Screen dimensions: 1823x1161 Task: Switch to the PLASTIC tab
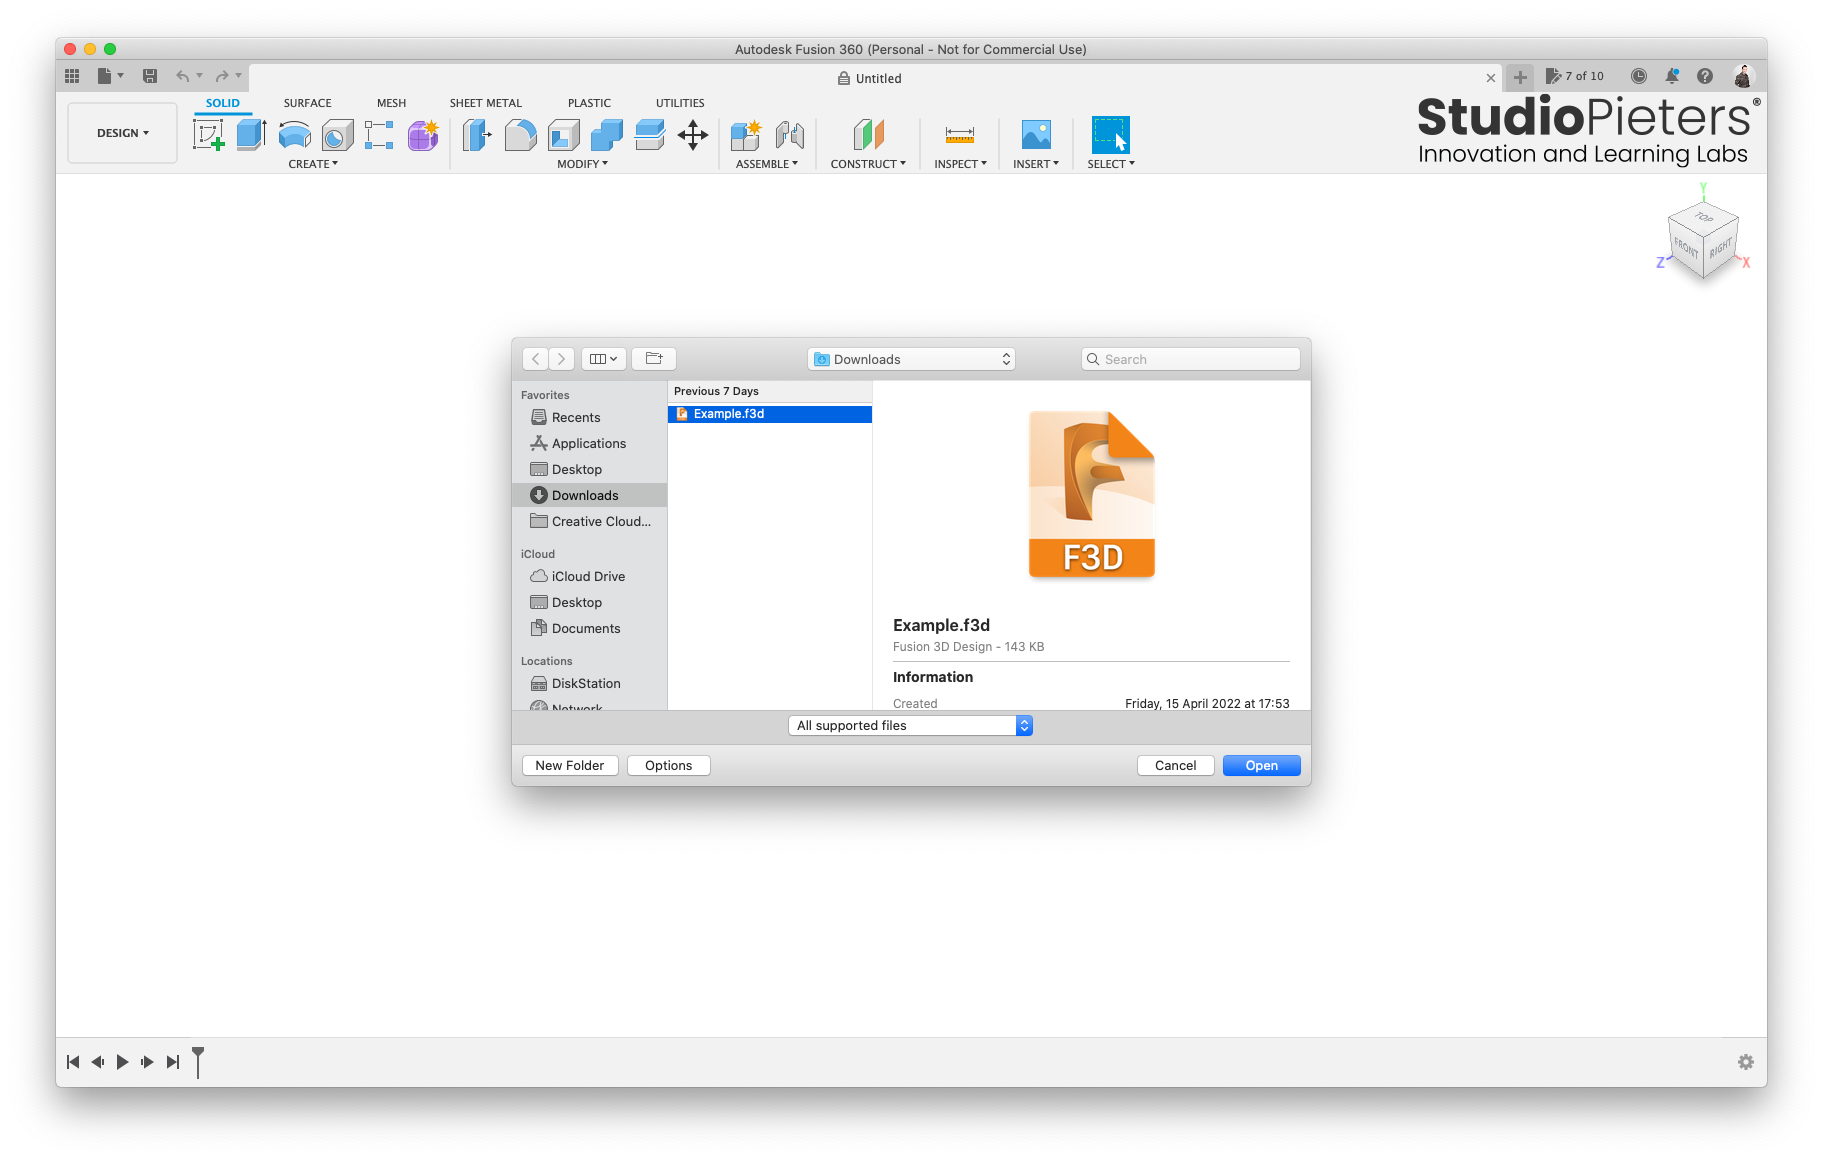click(x=589, y=103)
